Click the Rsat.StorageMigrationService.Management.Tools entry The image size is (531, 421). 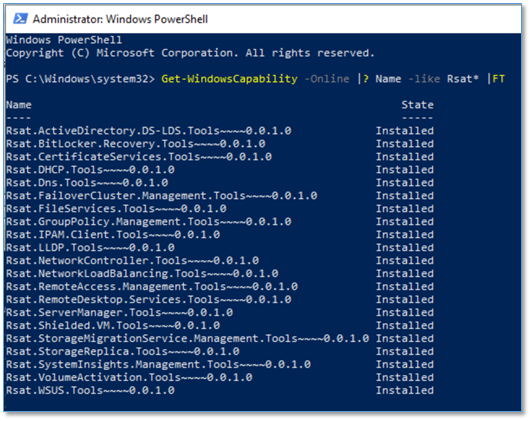click(188, 338)
